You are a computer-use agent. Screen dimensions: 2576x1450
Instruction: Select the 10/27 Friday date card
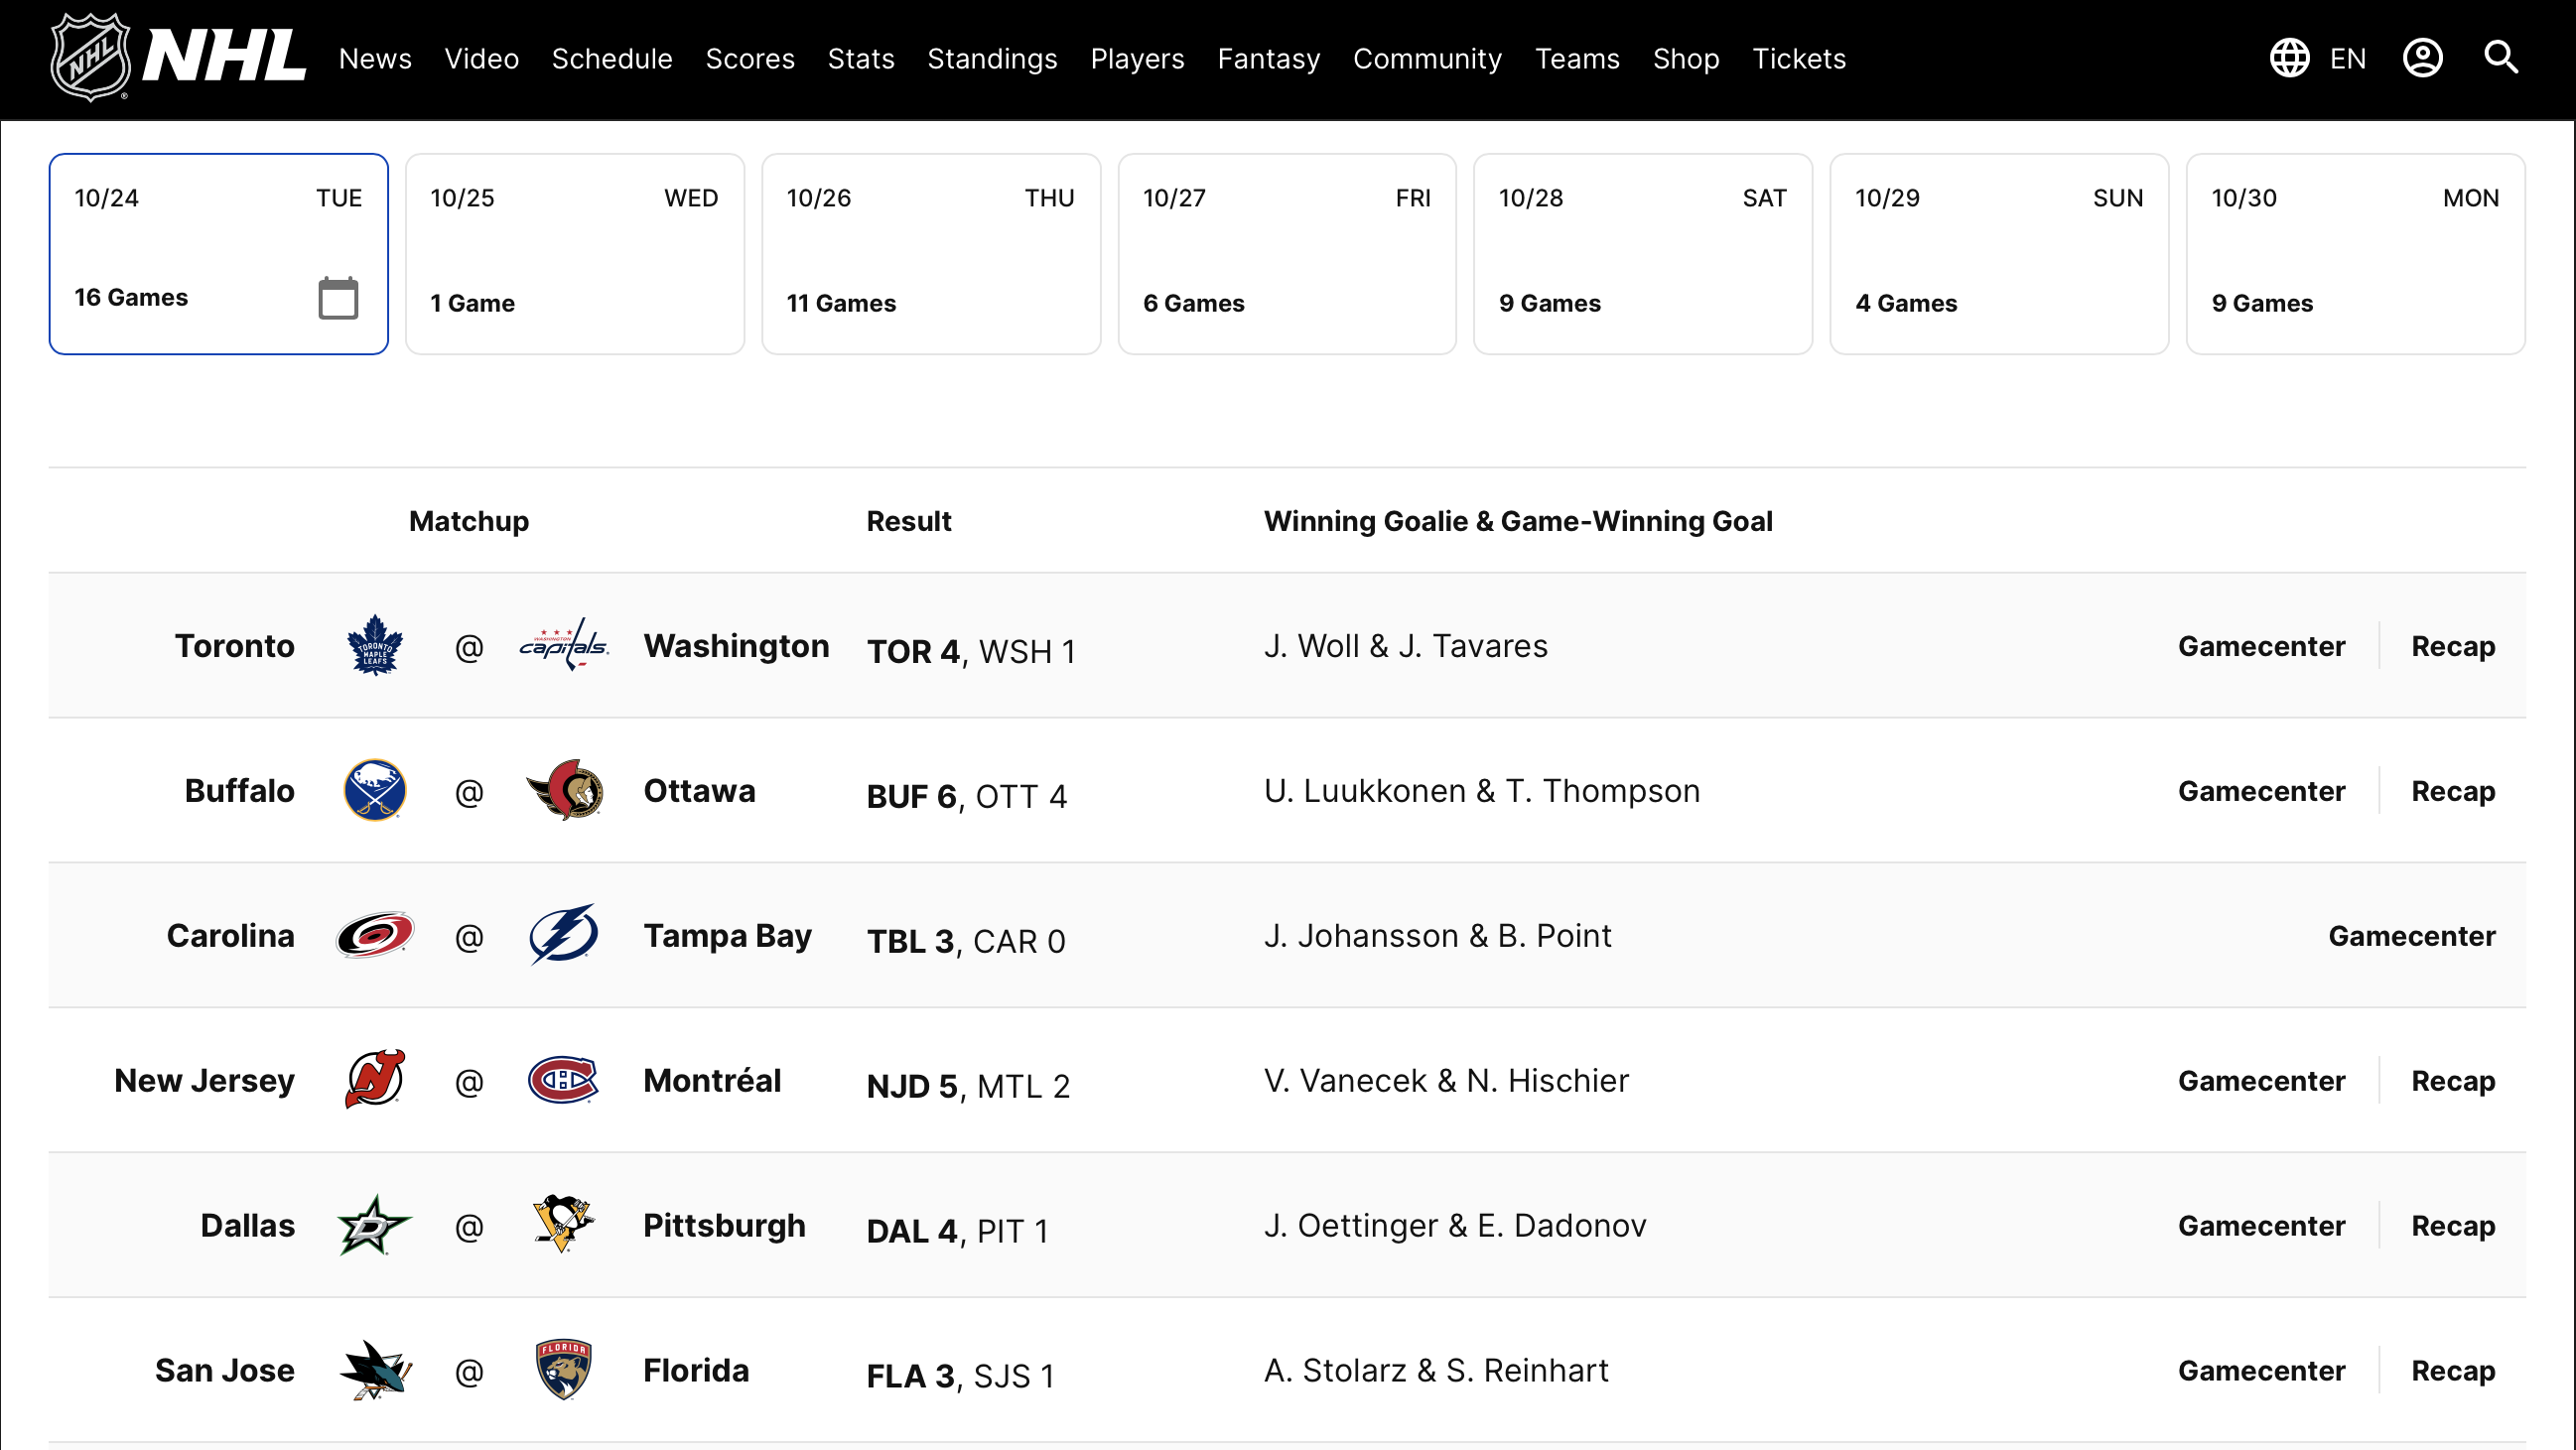(1287, 253)
